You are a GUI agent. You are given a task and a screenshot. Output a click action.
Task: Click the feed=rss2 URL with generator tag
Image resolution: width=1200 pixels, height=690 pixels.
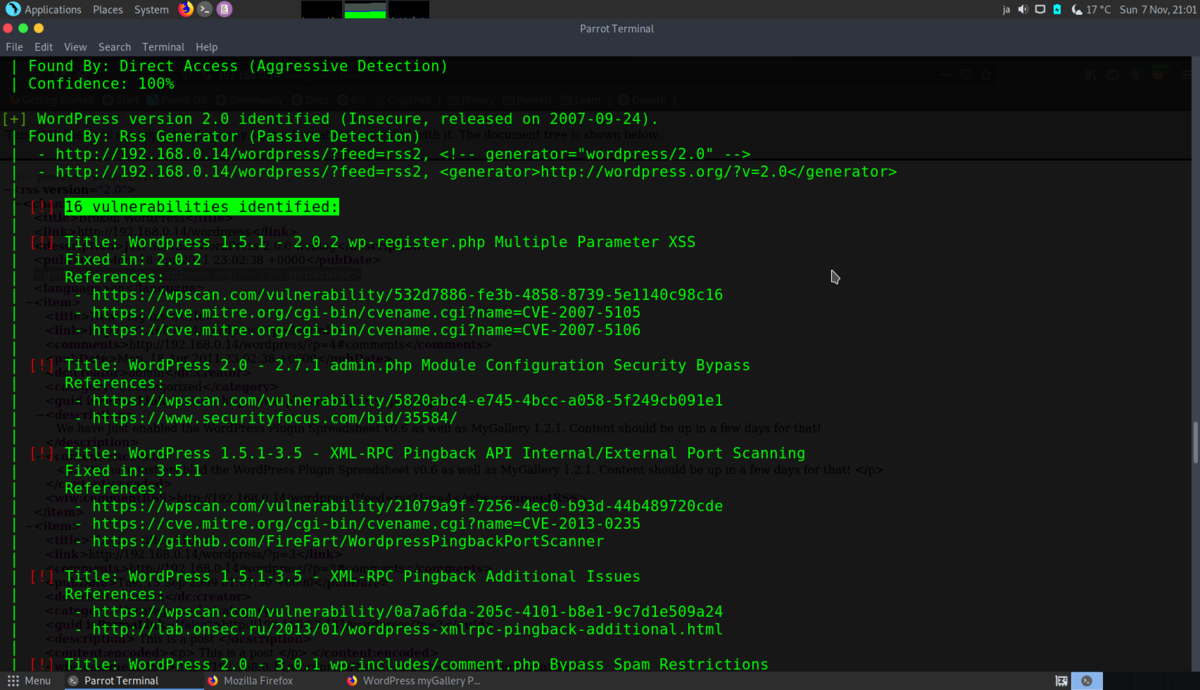click(x=476, y=172)
